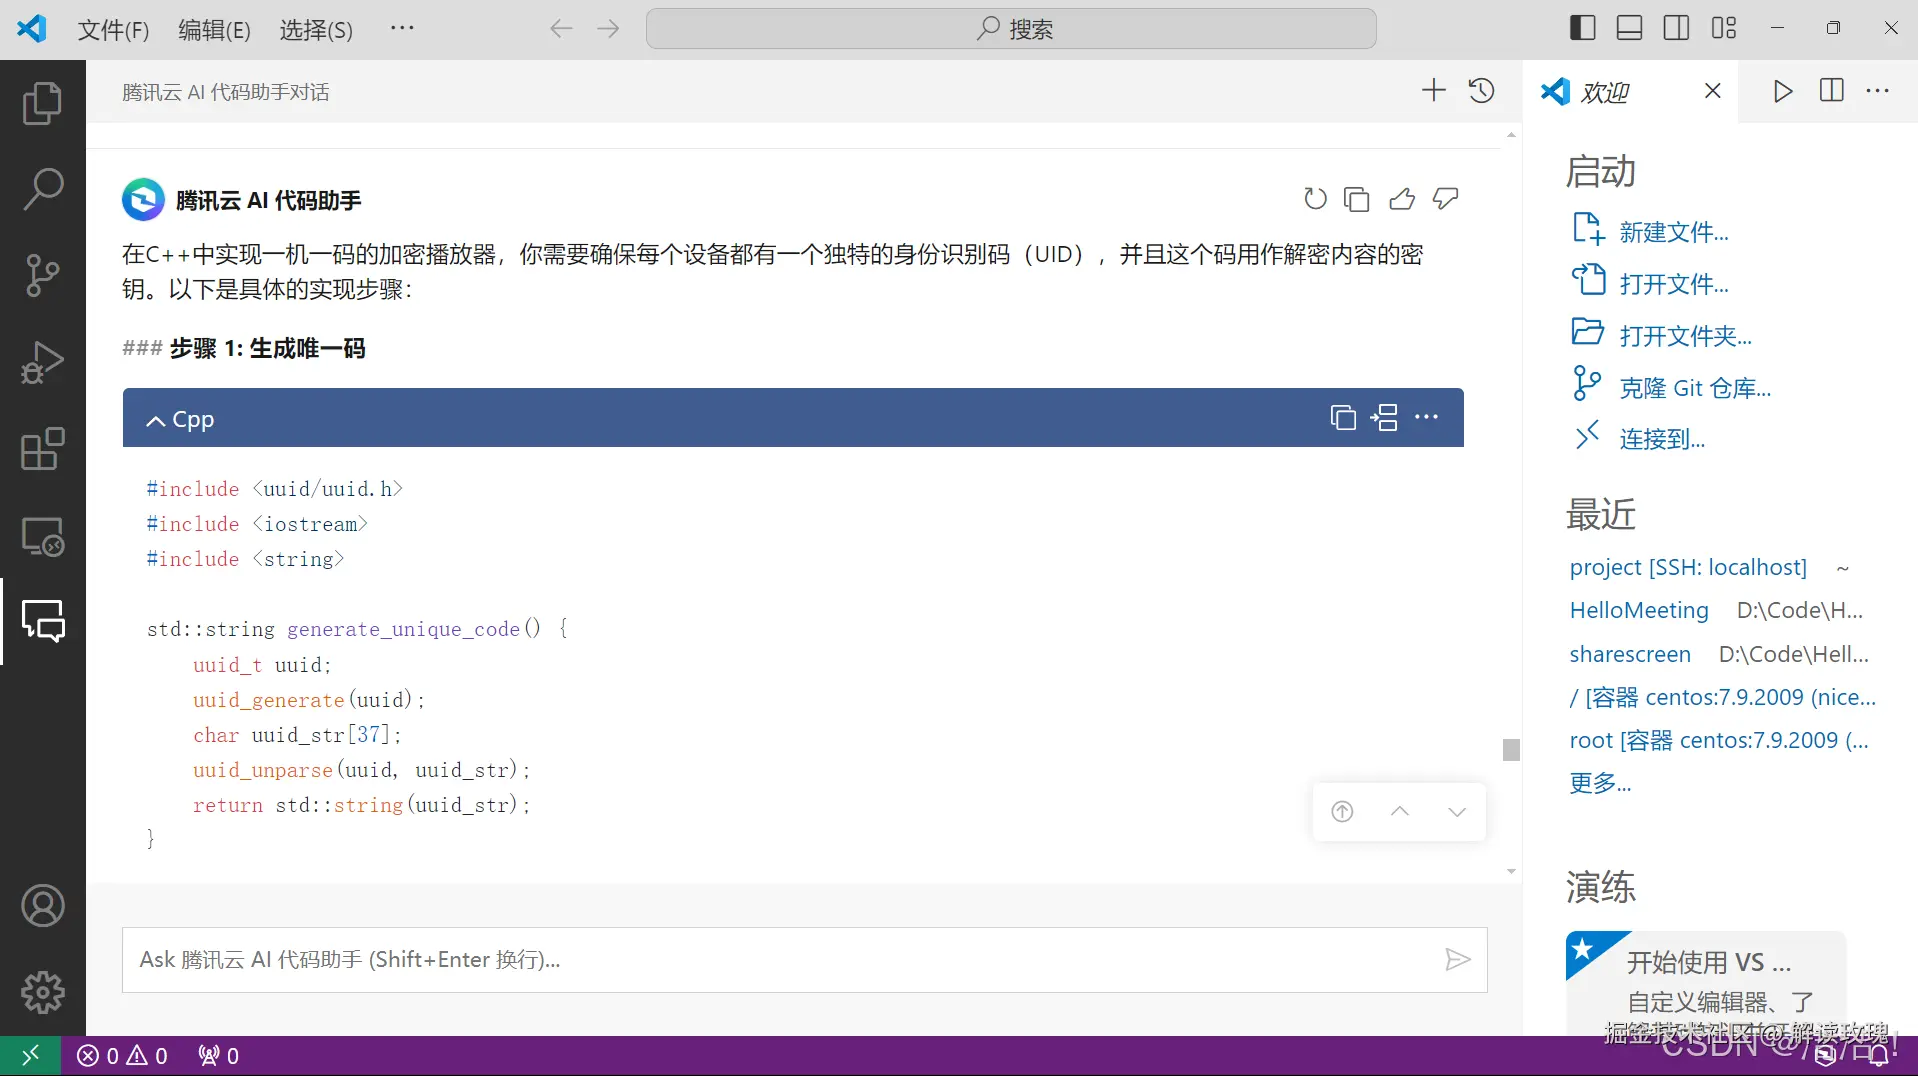Regenerate the AI assistant response

click(x=1315, y=199)
